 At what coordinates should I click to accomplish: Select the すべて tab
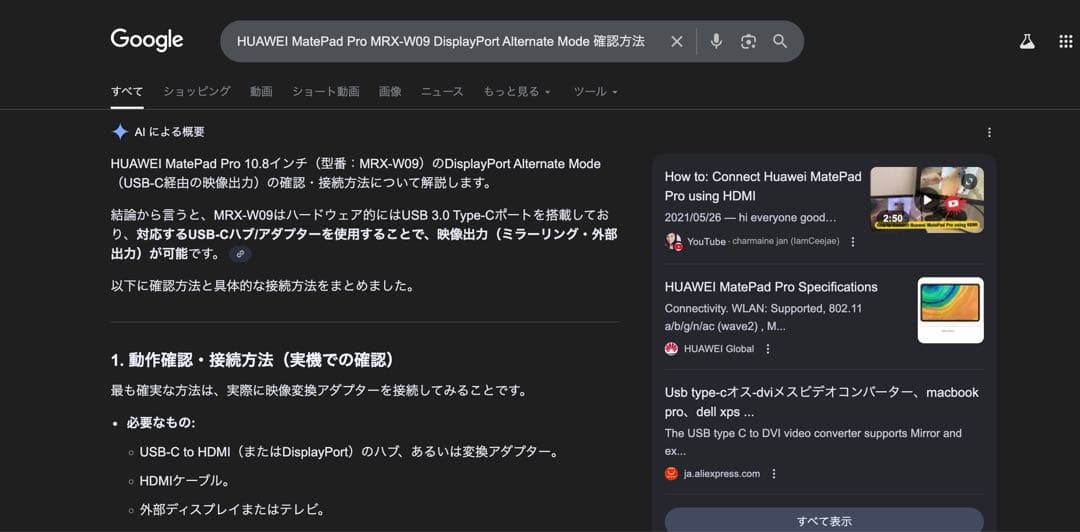127,92
